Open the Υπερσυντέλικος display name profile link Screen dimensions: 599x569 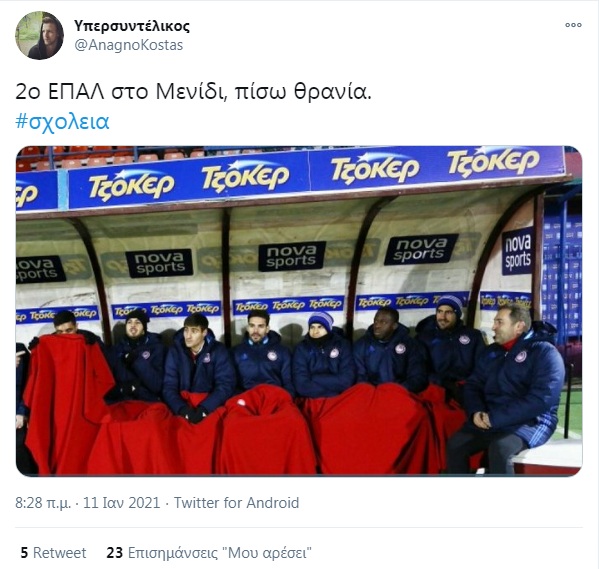coord(132,26)
